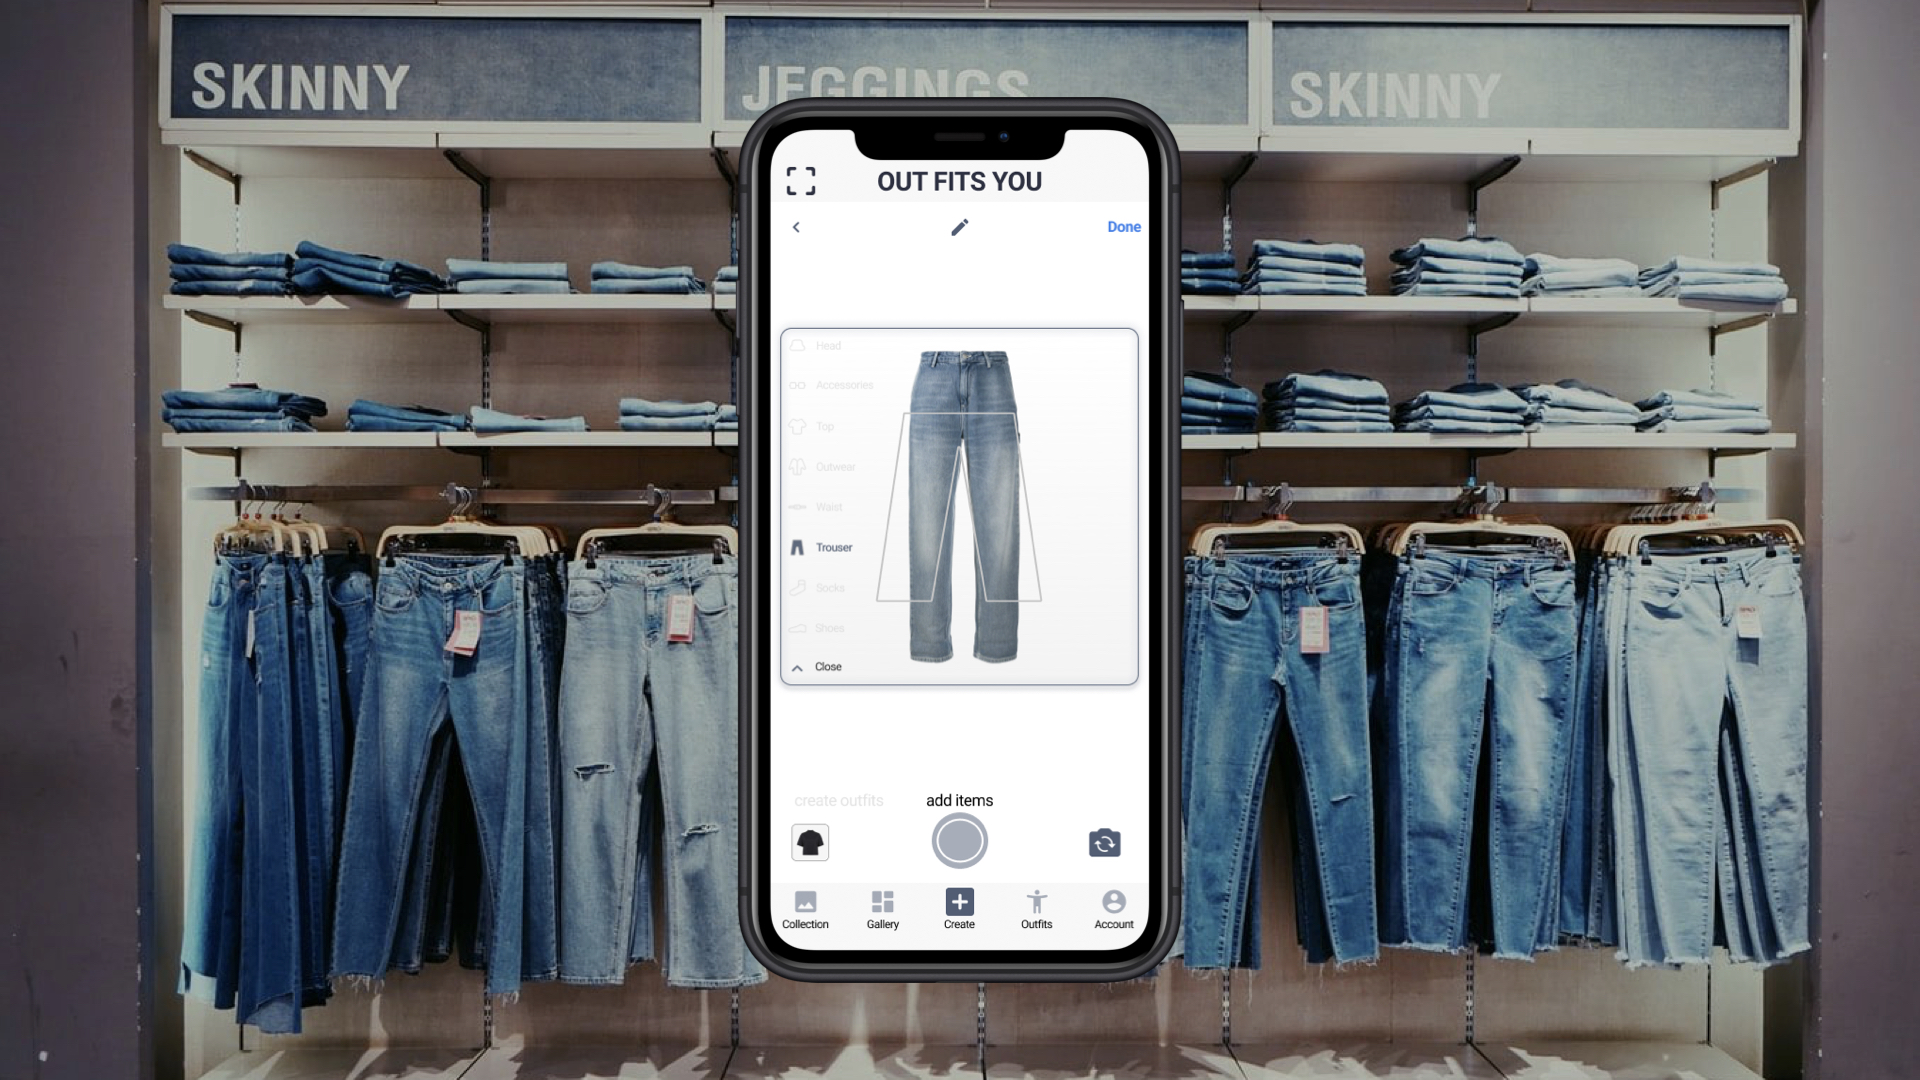Collapse the clothing selector via Close
The image size is (1920, 1080).
(x=815, y=666)
